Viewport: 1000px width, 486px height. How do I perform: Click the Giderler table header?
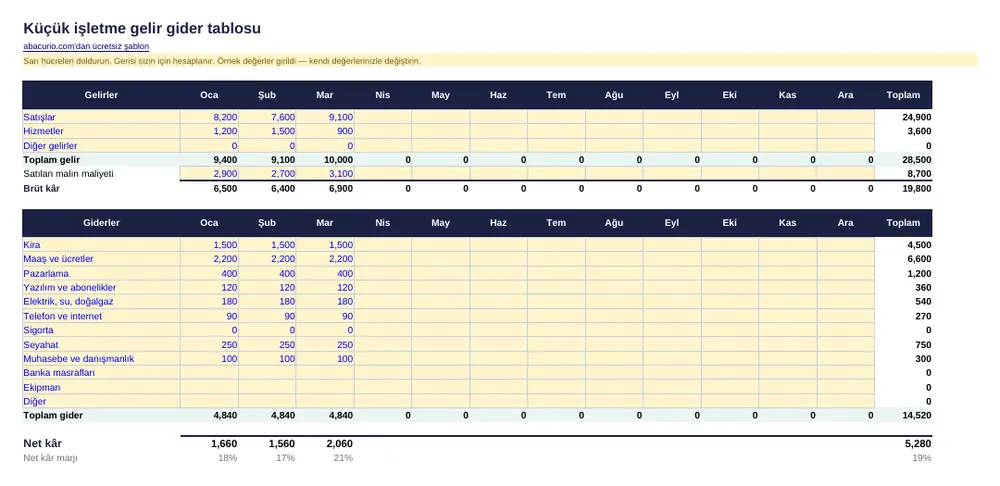point(101,223)
